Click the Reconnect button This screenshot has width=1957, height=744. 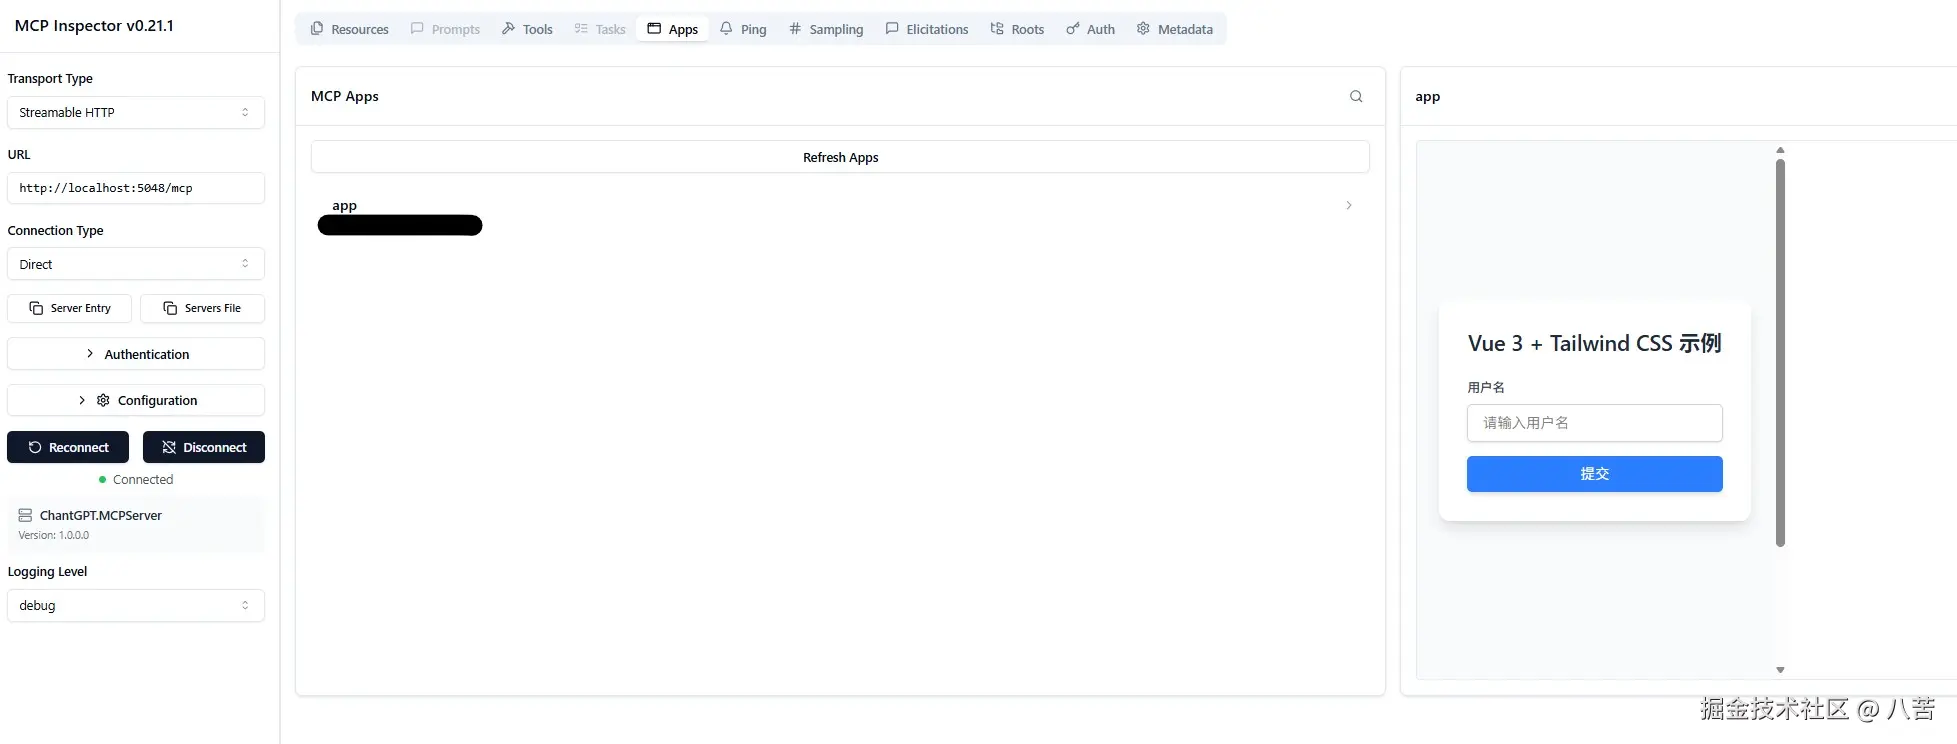68,447
